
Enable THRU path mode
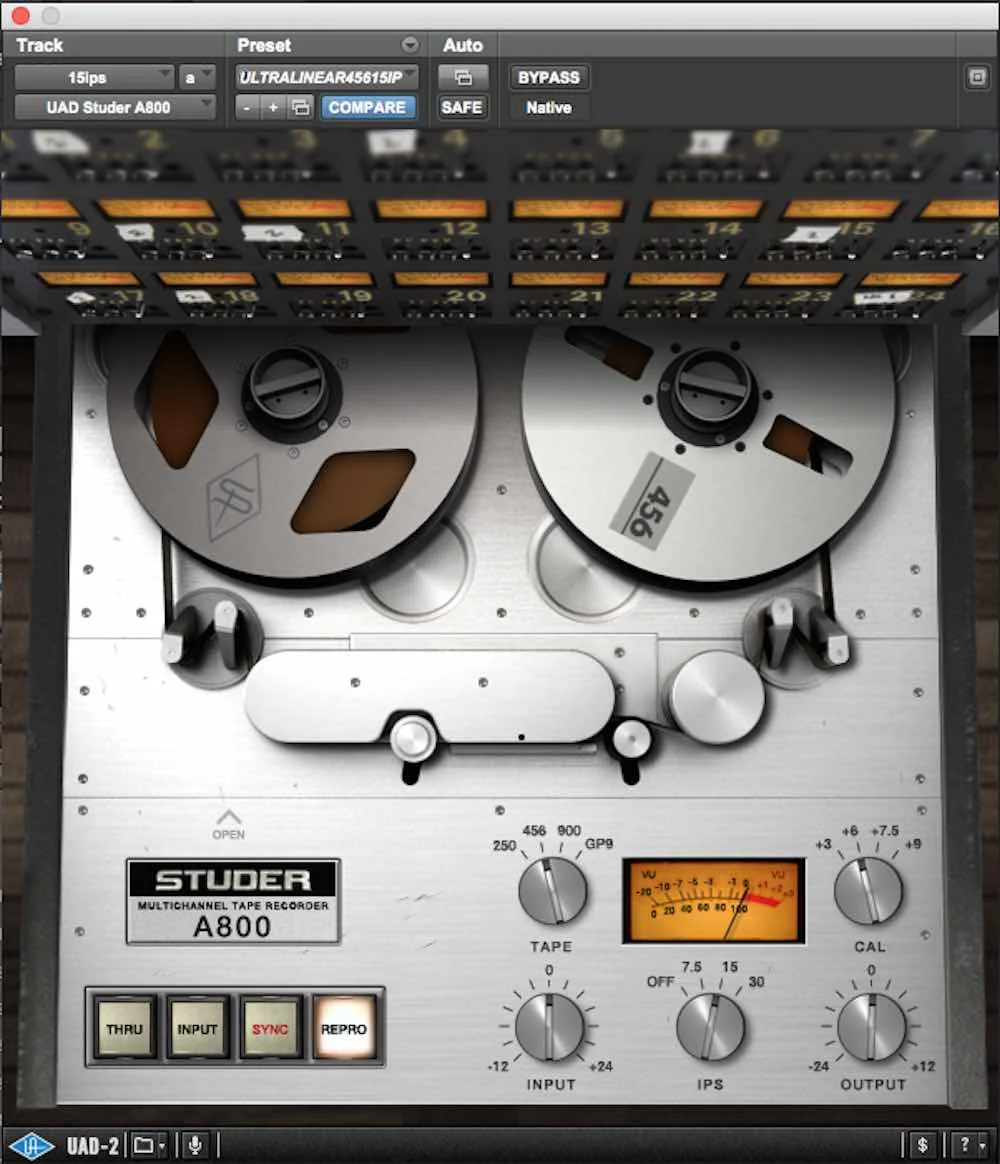pos(124,1029)
